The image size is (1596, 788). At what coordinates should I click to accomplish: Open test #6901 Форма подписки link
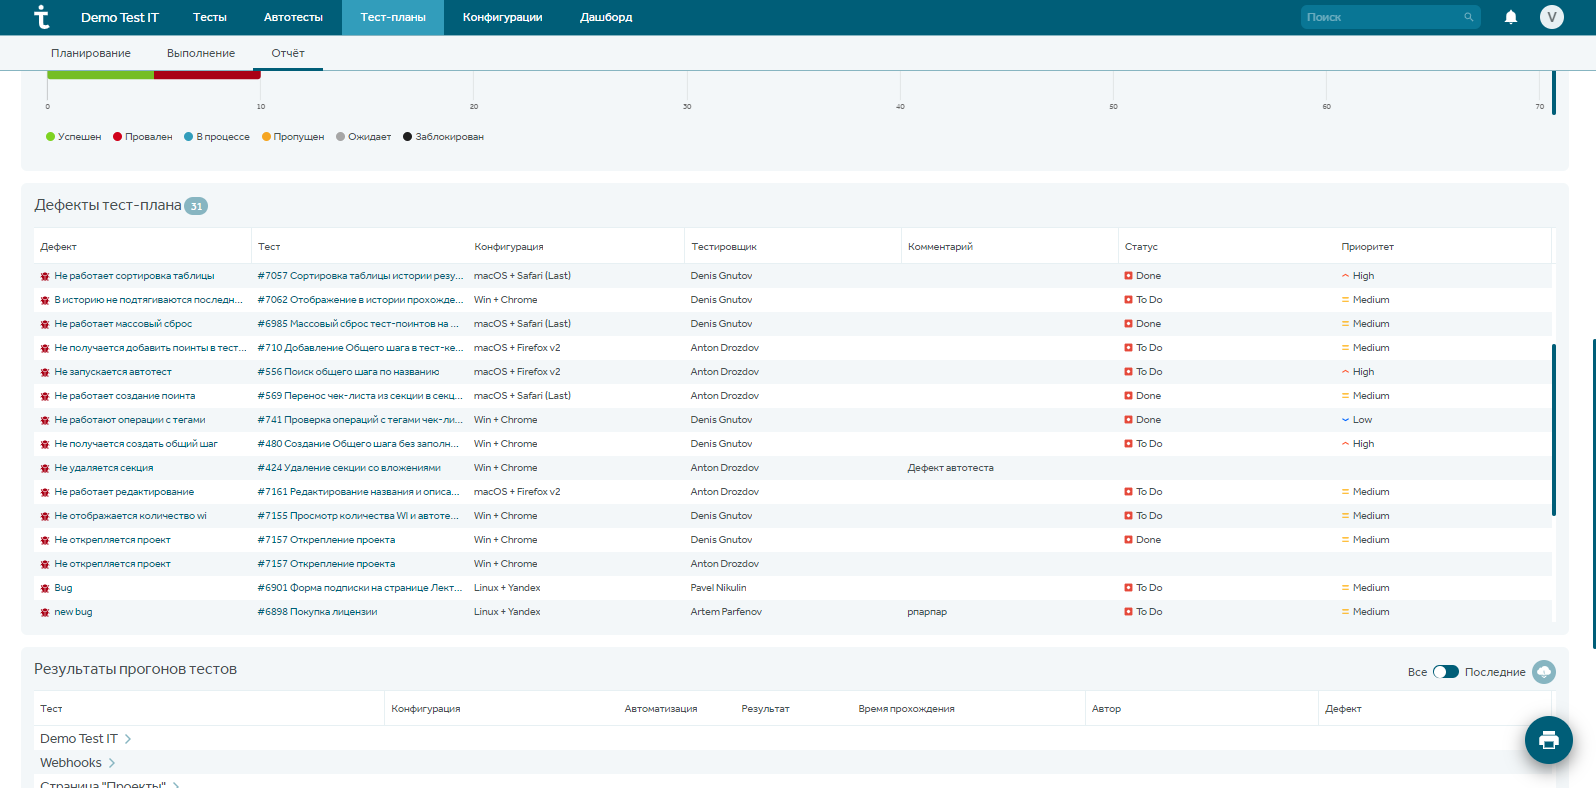click(x=359, y=588)
